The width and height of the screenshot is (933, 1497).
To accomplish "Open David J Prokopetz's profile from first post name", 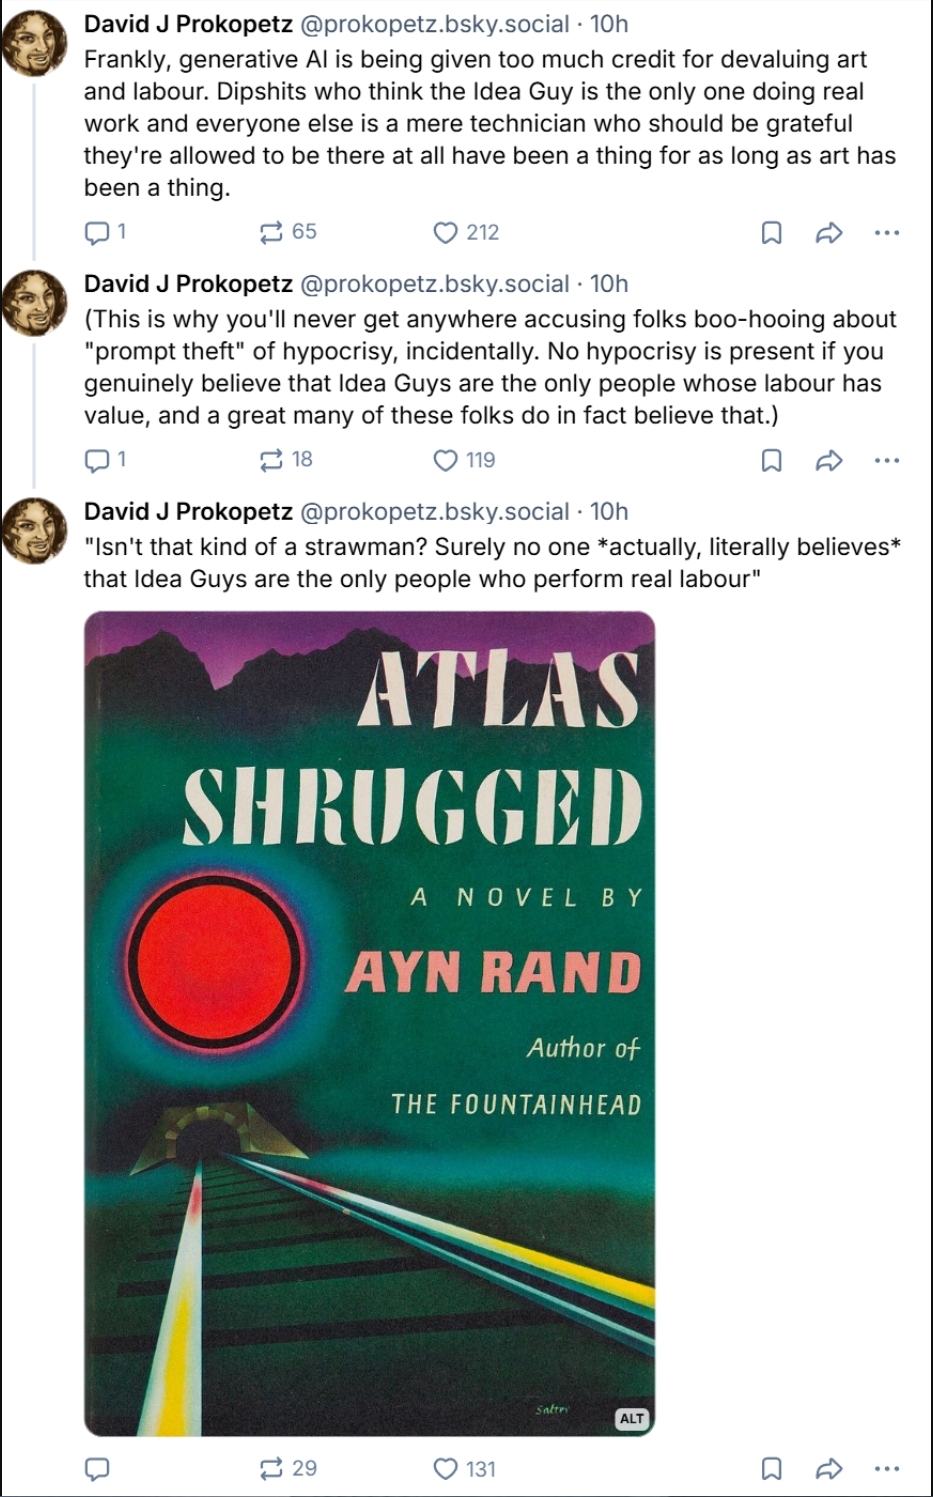I will coord(188,24).
